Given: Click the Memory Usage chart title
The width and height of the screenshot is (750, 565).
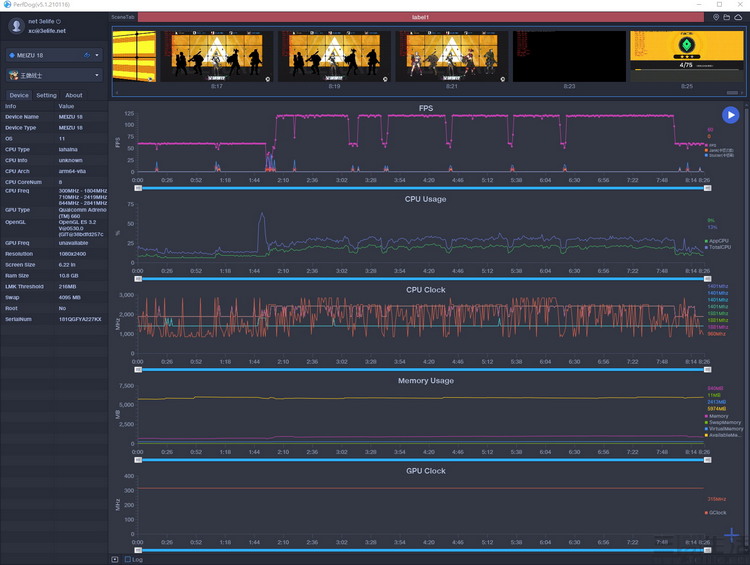Looking at the screenshot, I should tap(426, 381).
